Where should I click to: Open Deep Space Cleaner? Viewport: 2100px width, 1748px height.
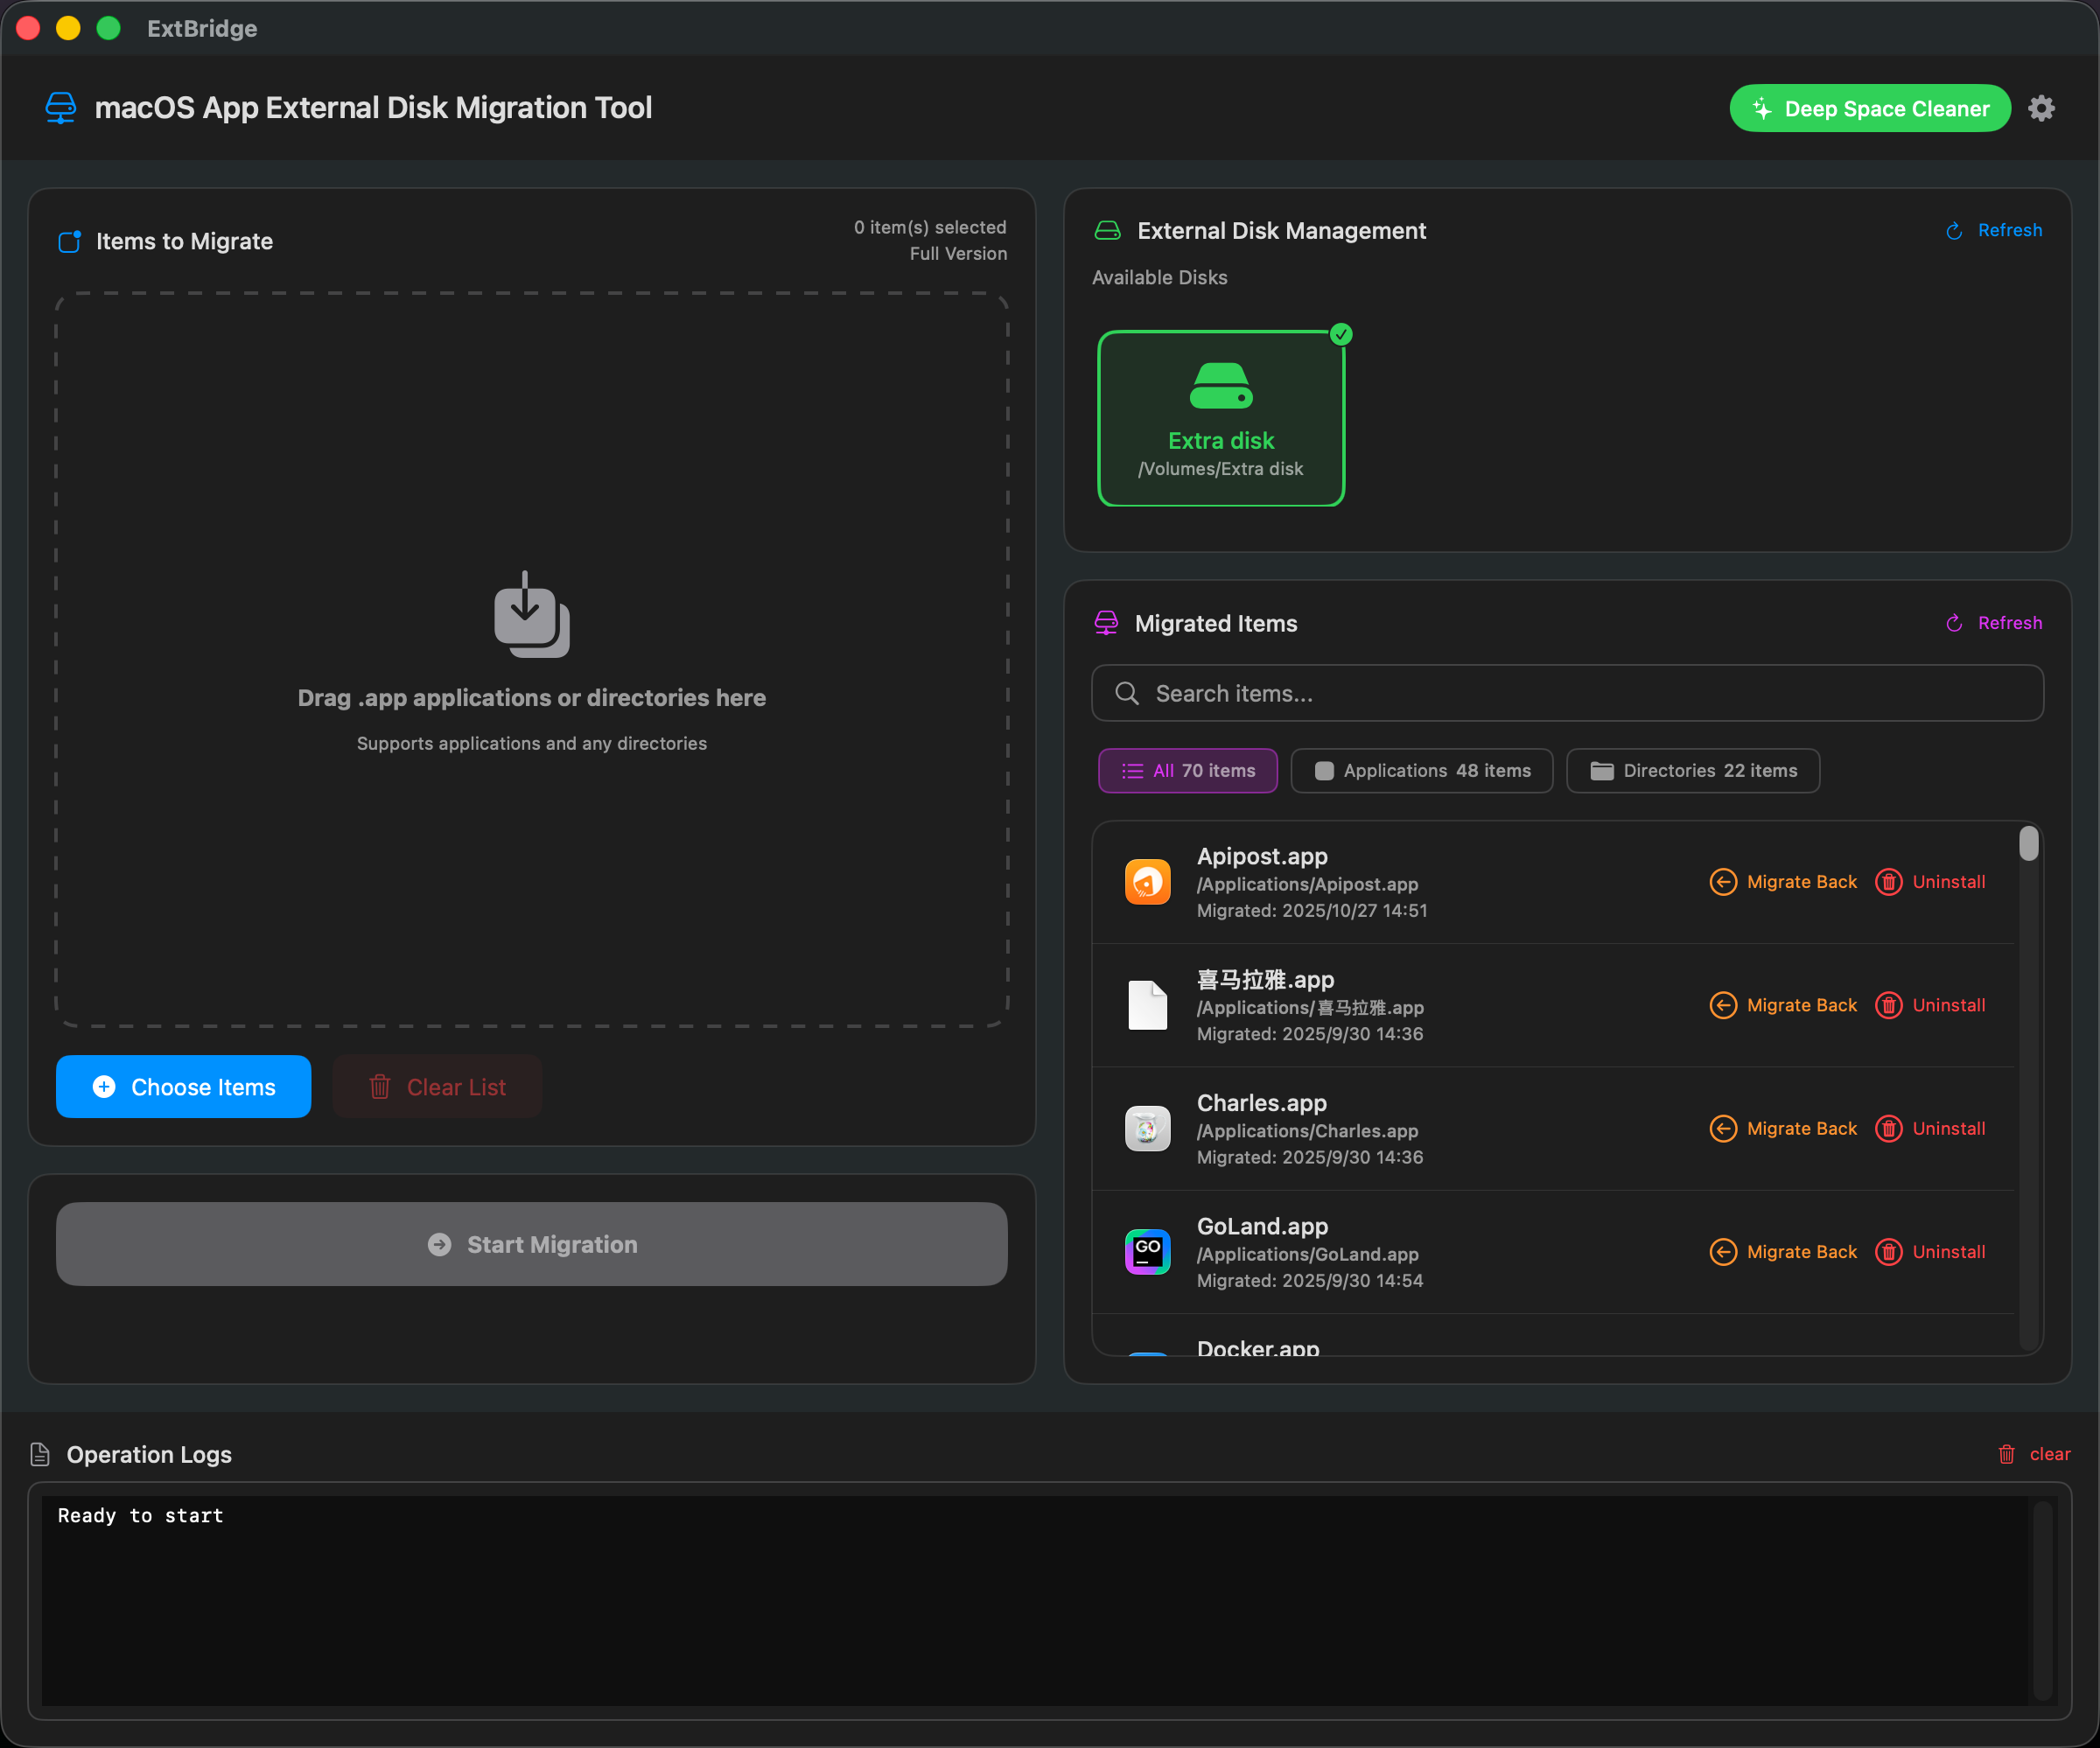point(1869,108)
